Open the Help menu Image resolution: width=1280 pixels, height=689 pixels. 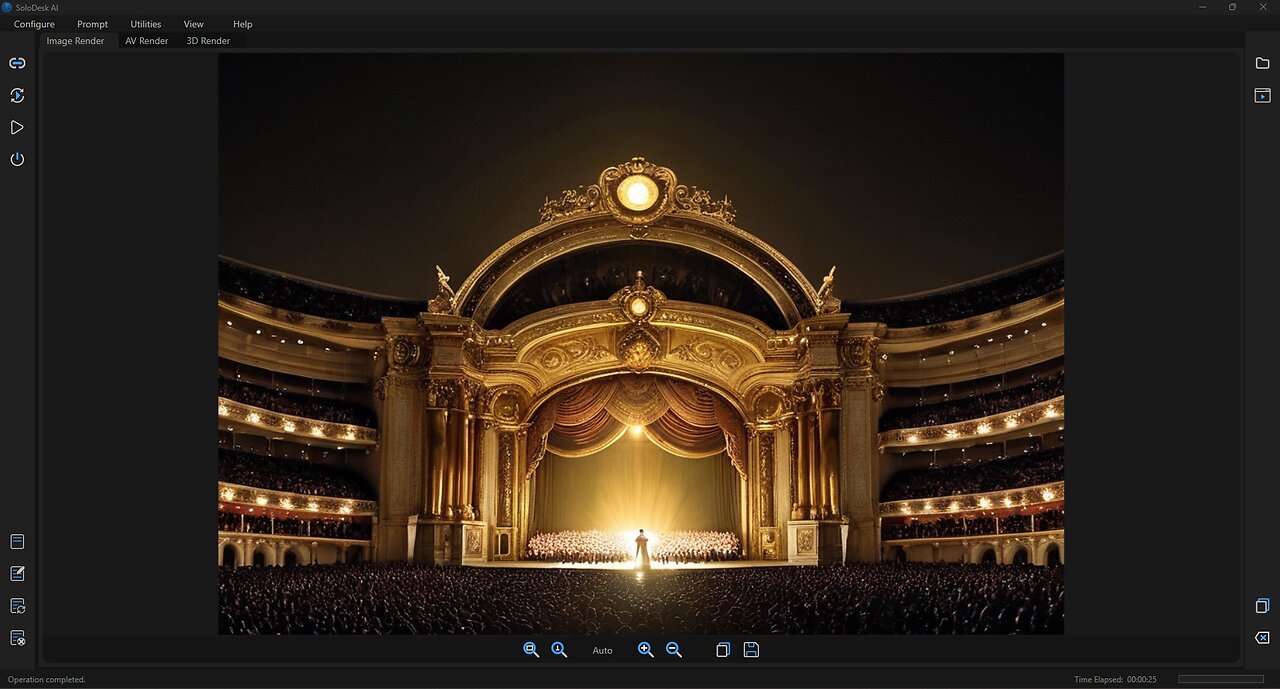pos(243,24)
